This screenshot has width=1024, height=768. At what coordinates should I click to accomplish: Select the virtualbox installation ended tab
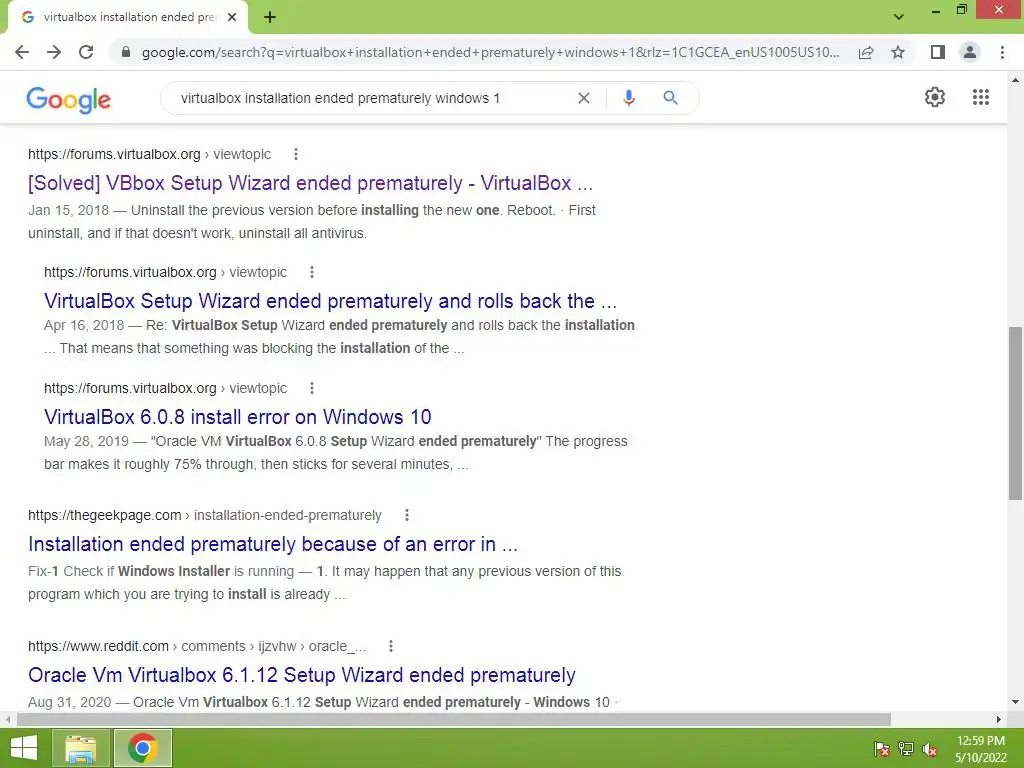pos(128,17)
